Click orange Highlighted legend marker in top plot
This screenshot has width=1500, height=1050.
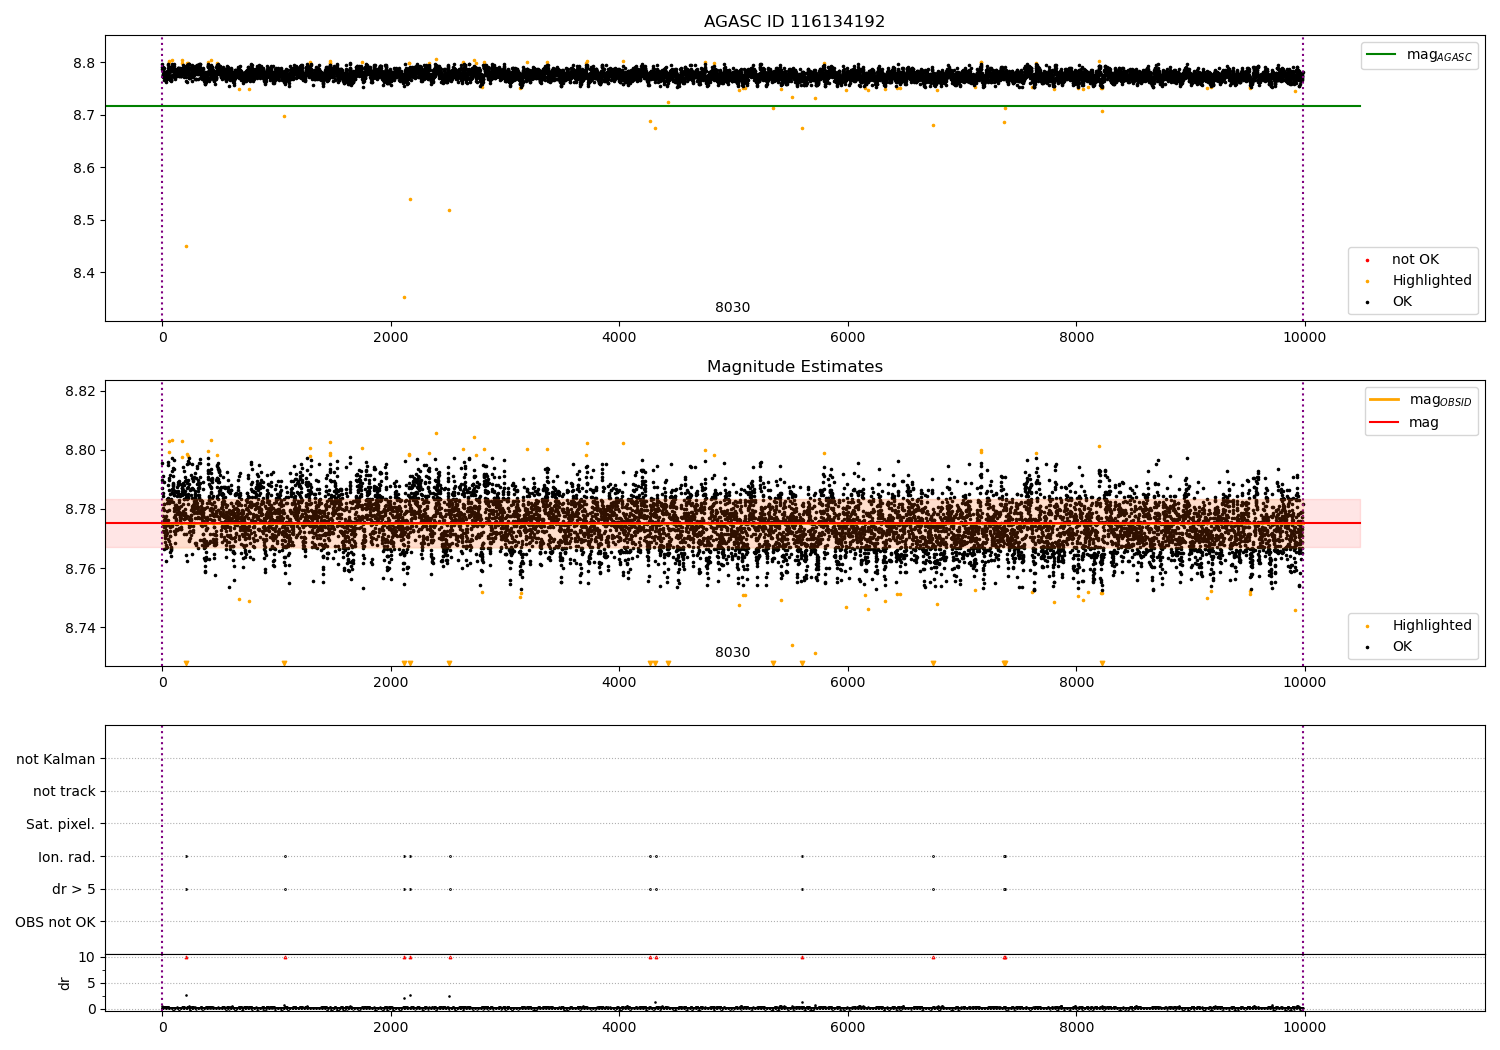[1367, 281]
